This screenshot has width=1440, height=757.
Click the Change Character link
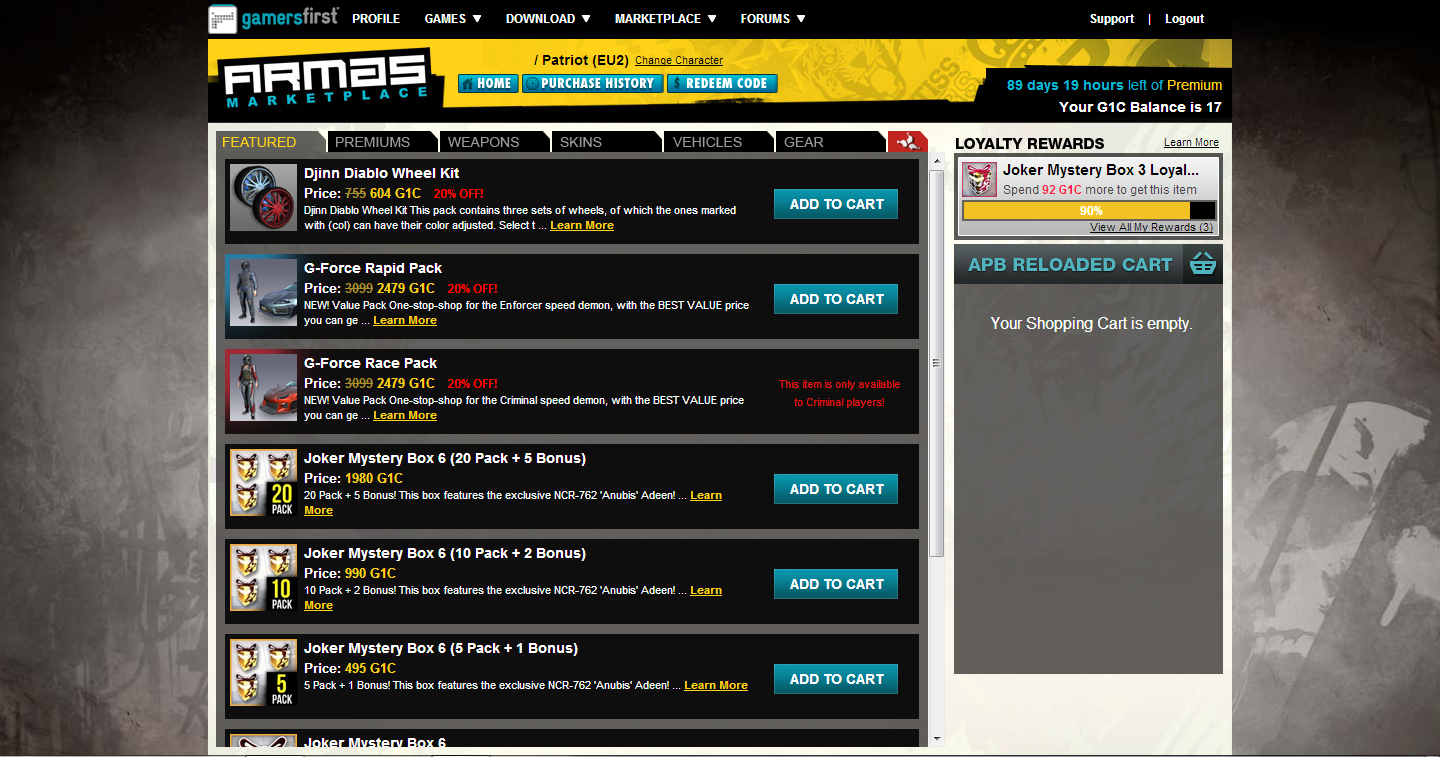pos(679,61)
